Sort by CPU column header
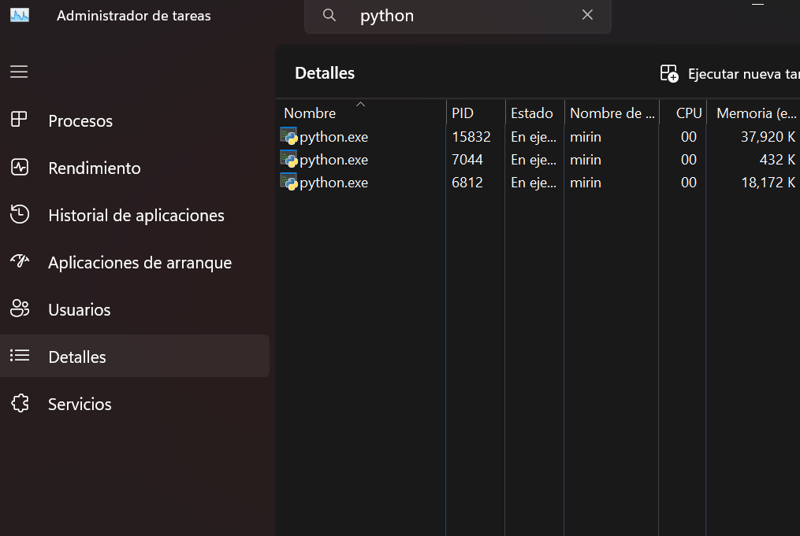This screenshot has height=536, width=800. point(688,113)
